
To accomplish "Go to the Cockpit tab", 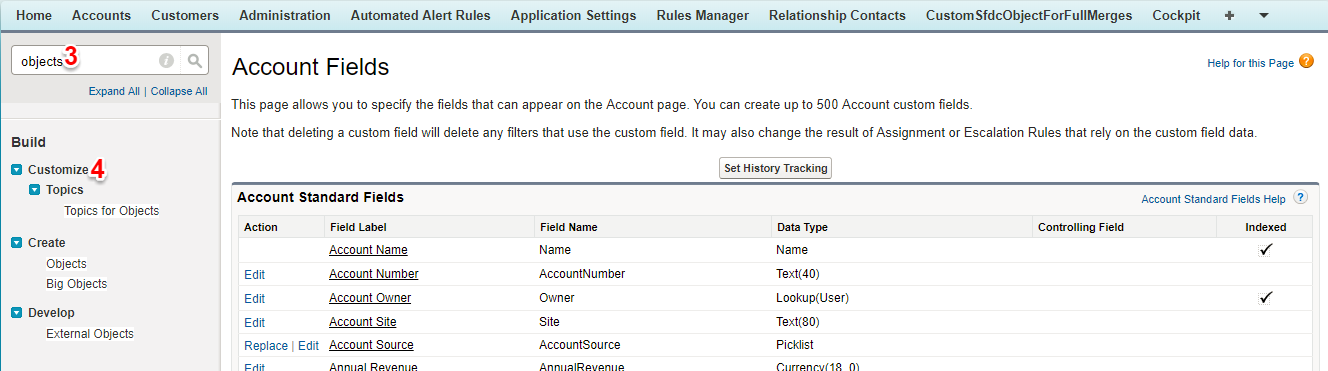I will coord(1177,15).
